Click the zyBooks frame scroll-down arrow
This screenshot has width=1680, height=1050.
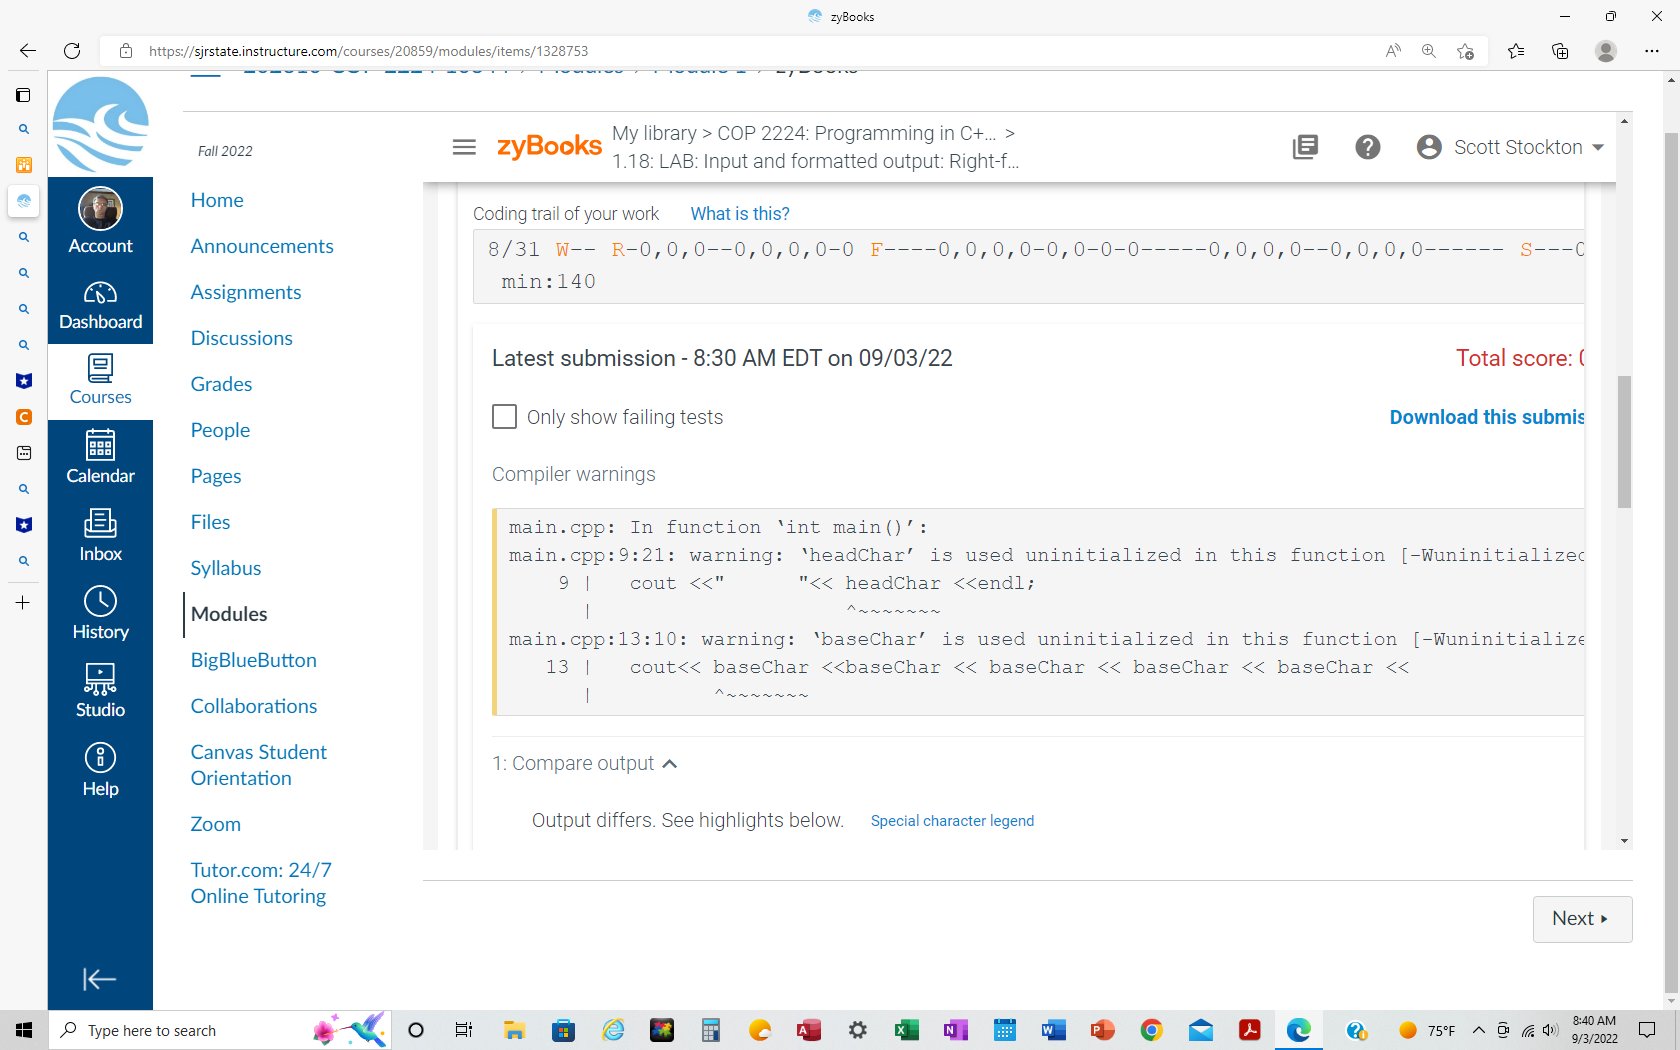1624,841
